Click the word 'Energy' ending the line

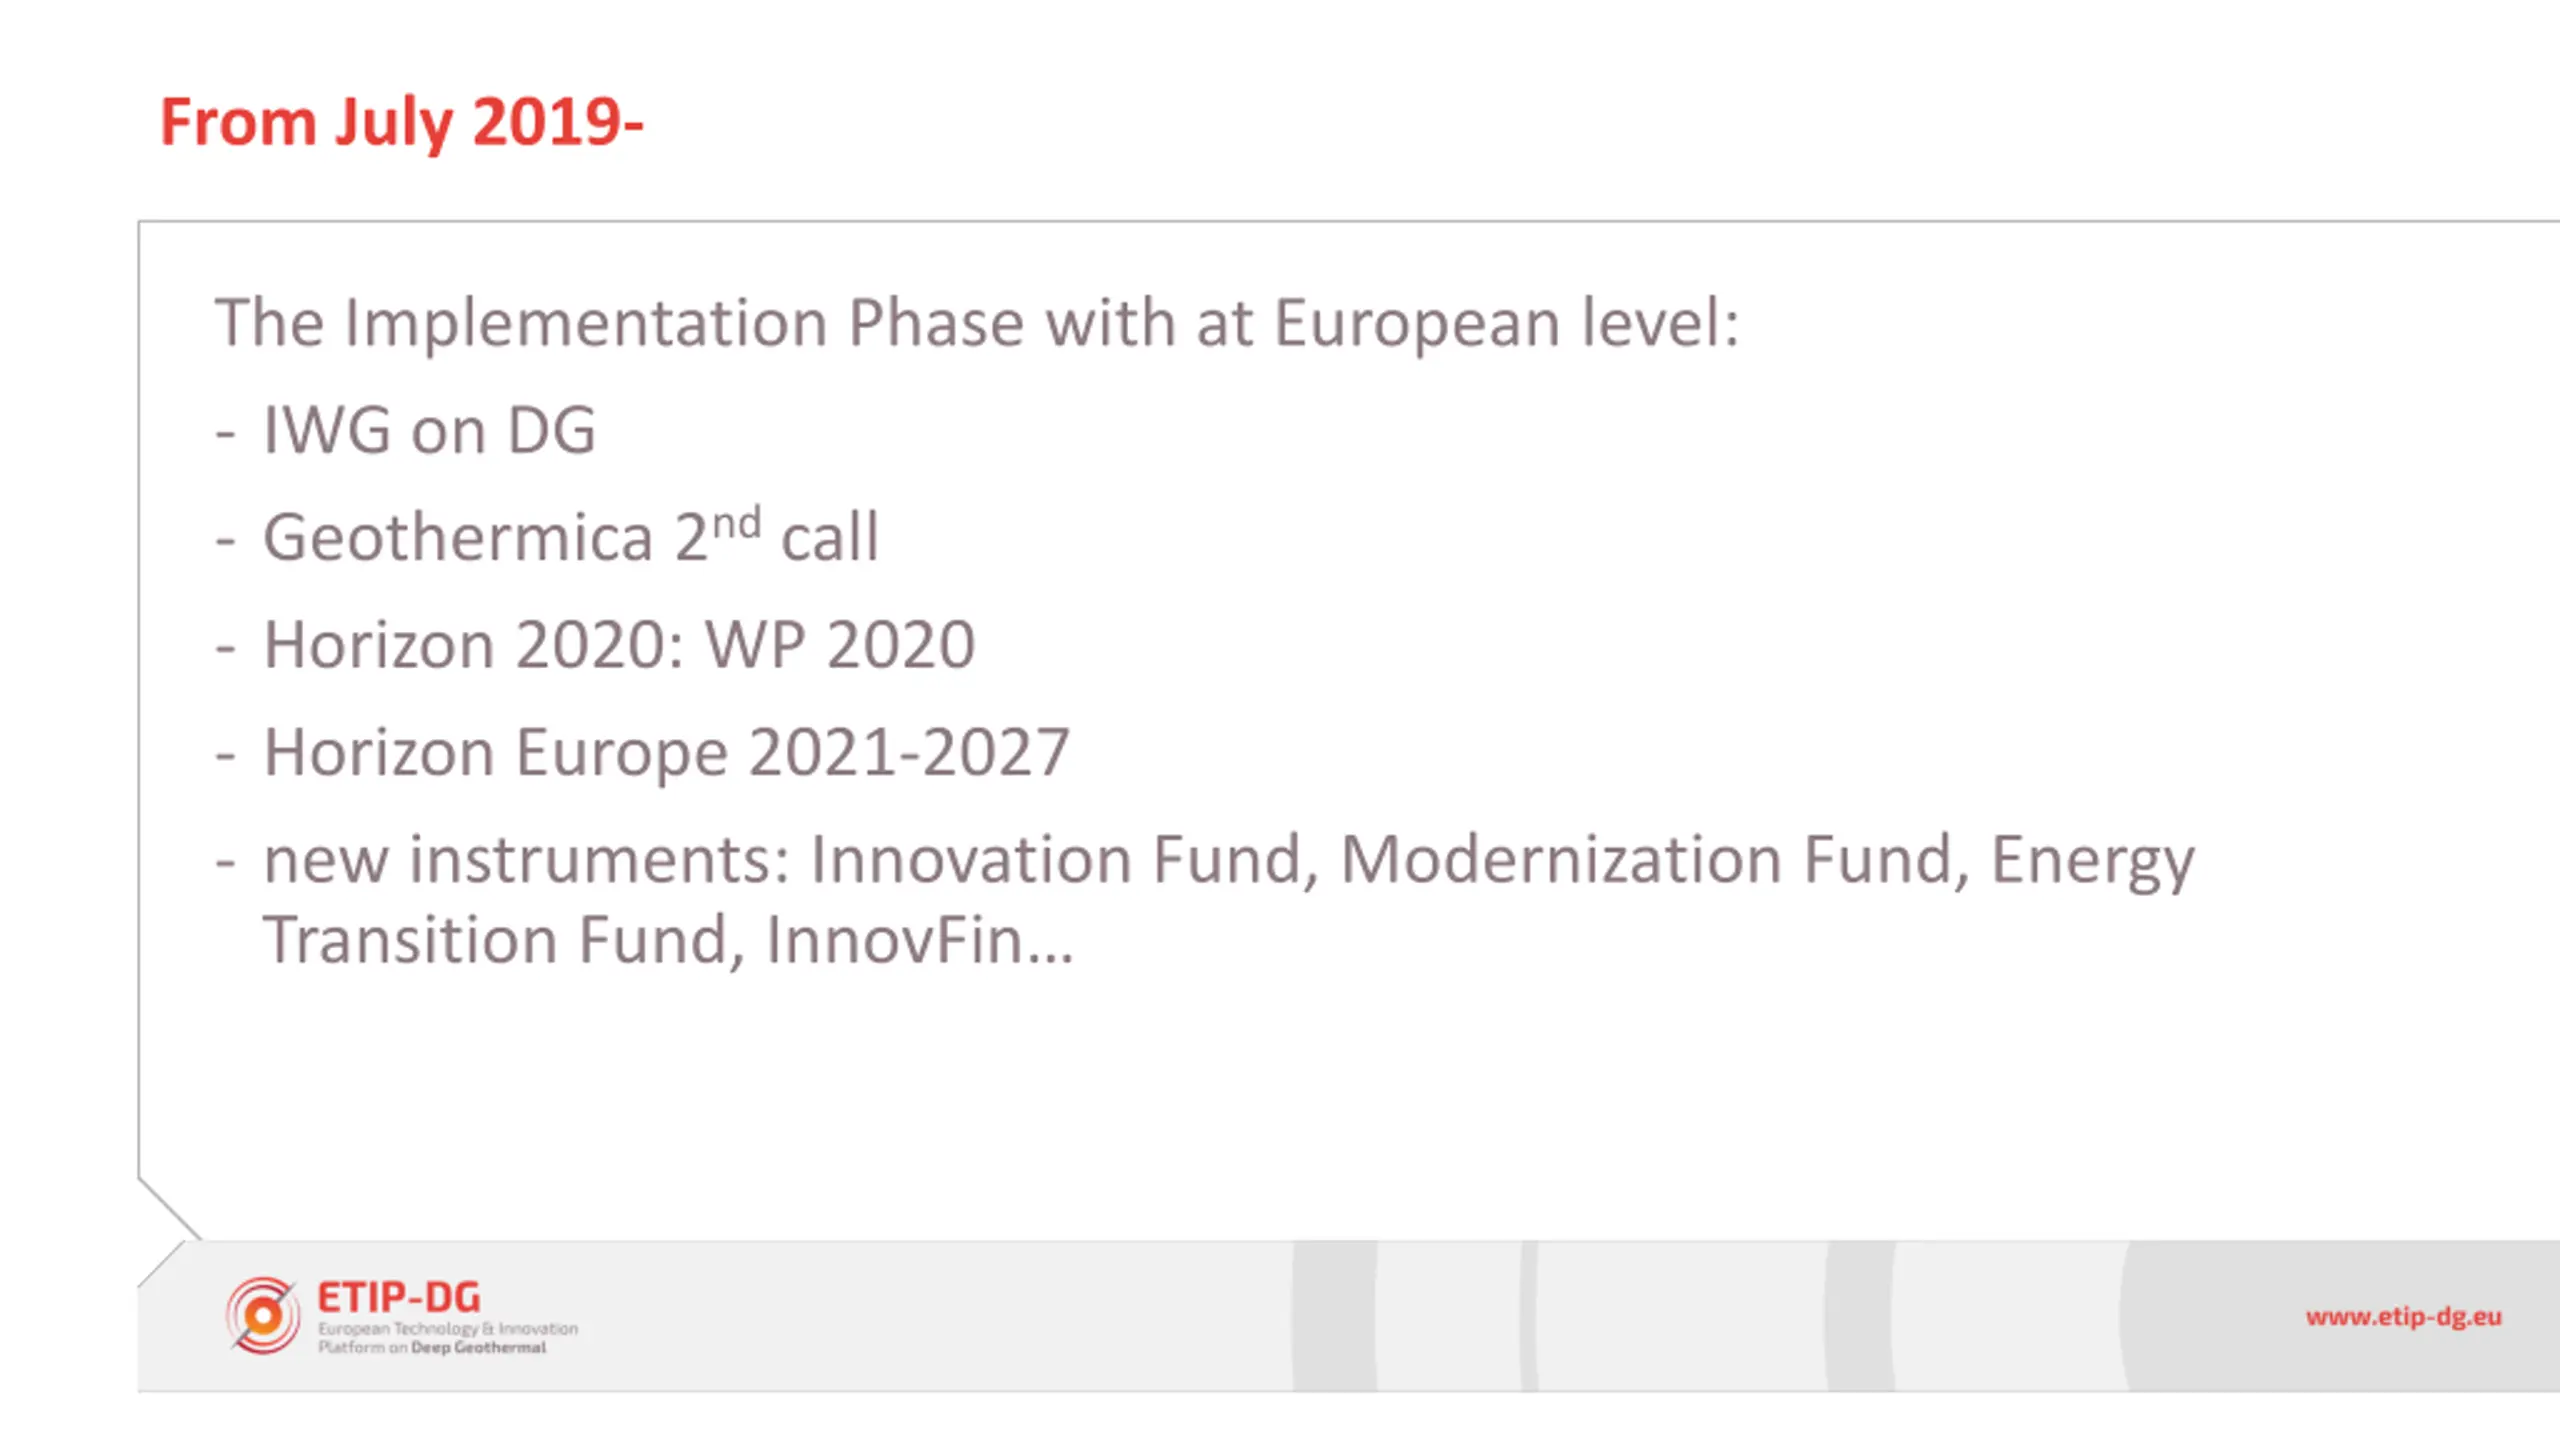(2093, 861)
